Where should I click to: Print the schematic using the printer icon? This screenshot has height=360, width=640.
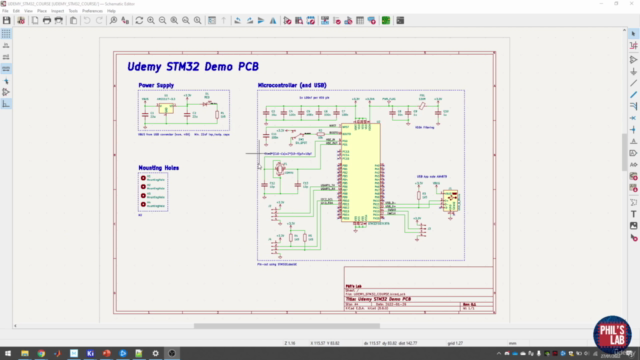47,20
